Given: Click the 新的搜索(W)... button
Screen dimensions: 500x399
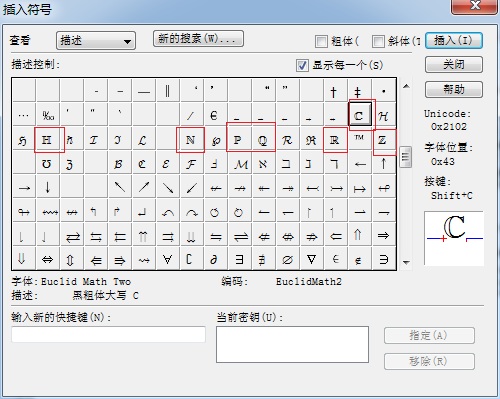Looking at the screenshot, I should (198, 39).
